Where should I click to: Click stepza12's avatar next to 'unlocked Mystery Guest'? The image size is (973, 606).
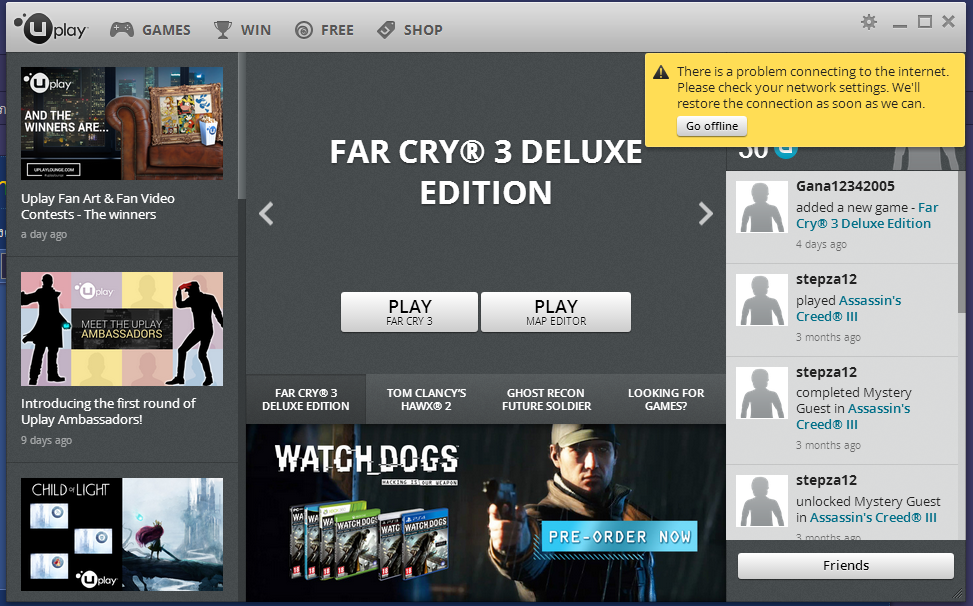(x=761, y=501)
